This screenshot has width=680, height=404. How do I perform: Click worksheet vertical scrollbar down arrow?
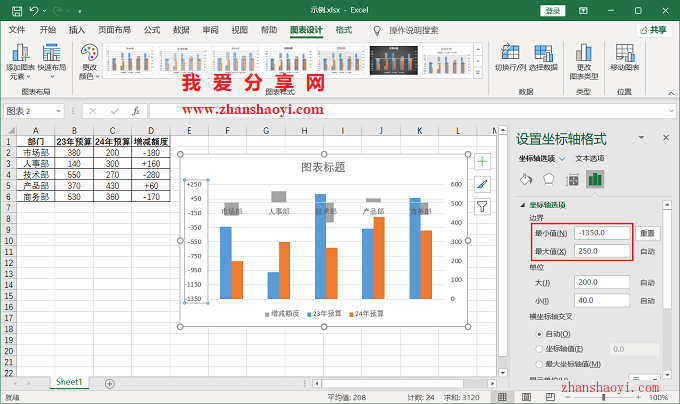tap(503, 373)
